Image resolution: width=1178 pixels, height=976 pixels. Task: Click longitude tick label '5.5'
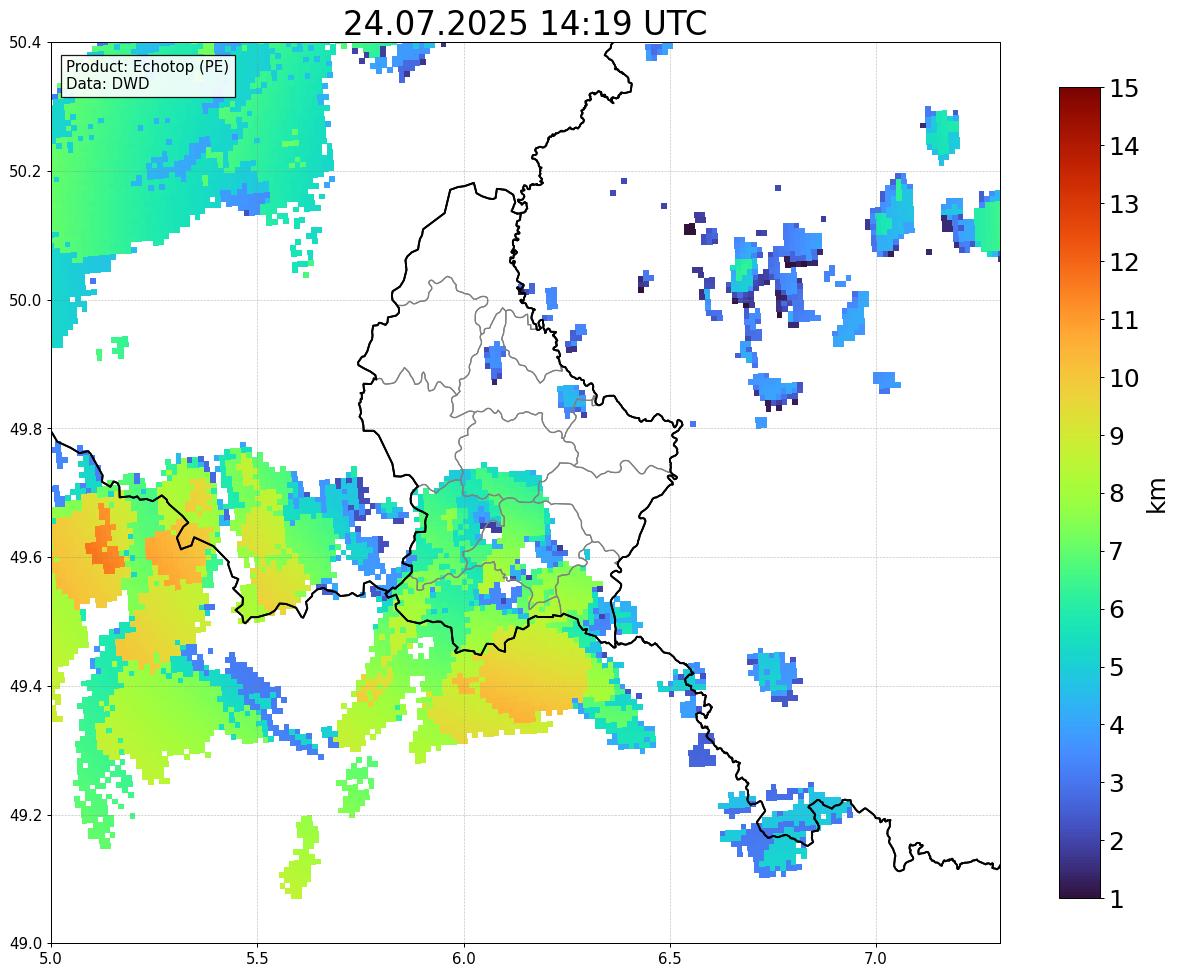pos(258,959)
